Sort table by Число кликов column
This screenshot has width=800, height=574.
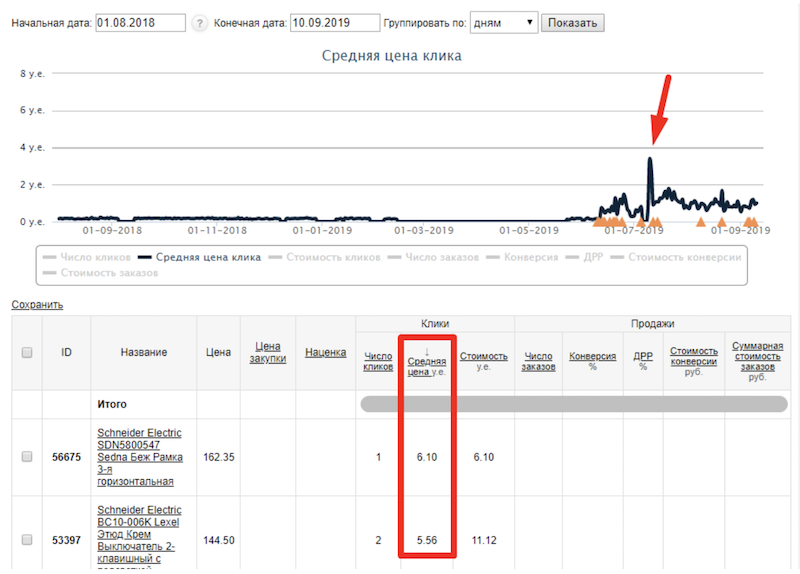pos(378,361)
